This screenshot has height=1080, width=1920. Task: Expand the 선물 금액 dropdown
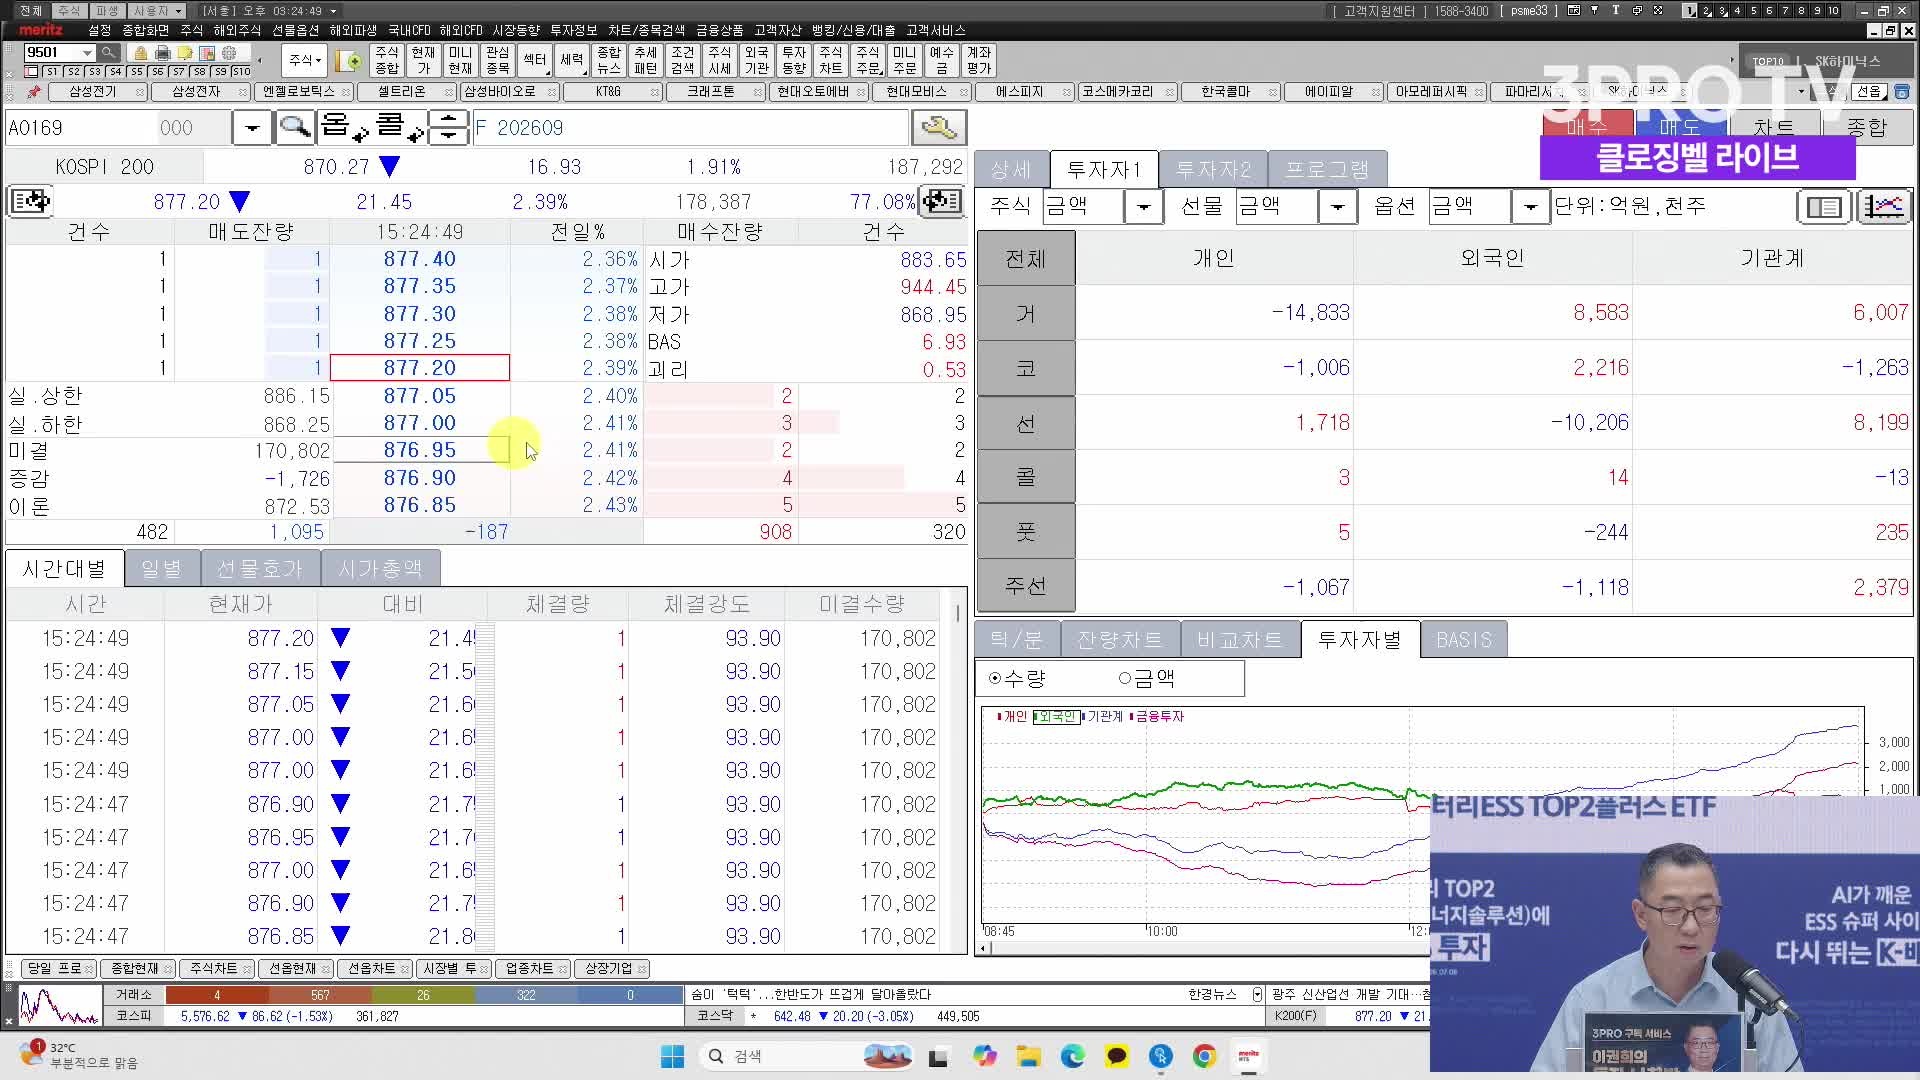(x=1337, y=207)
